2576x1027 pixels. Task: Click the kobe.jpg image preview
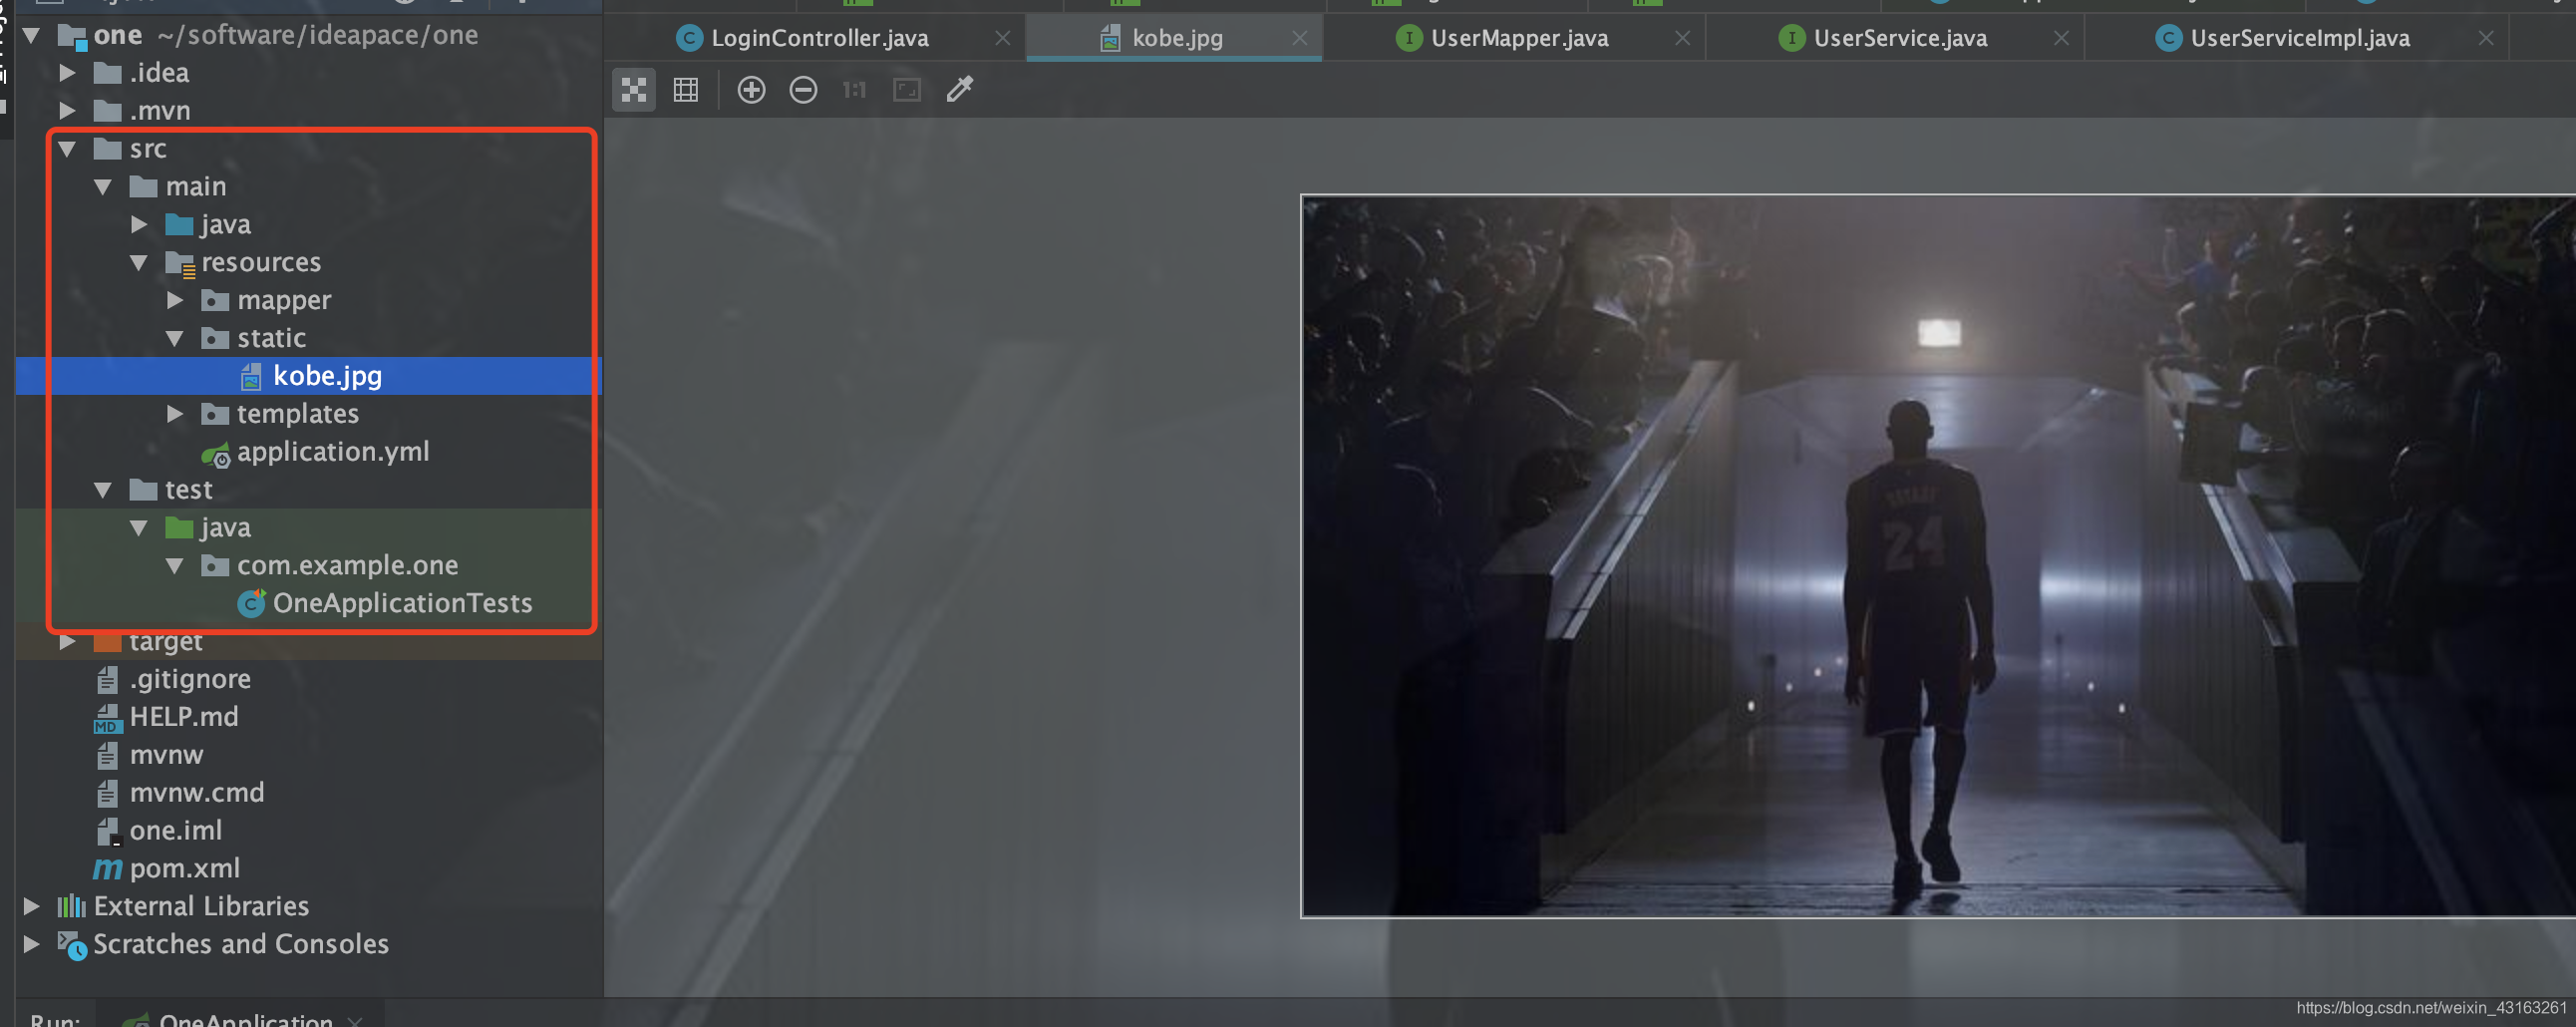click(x=1938, y=556)
